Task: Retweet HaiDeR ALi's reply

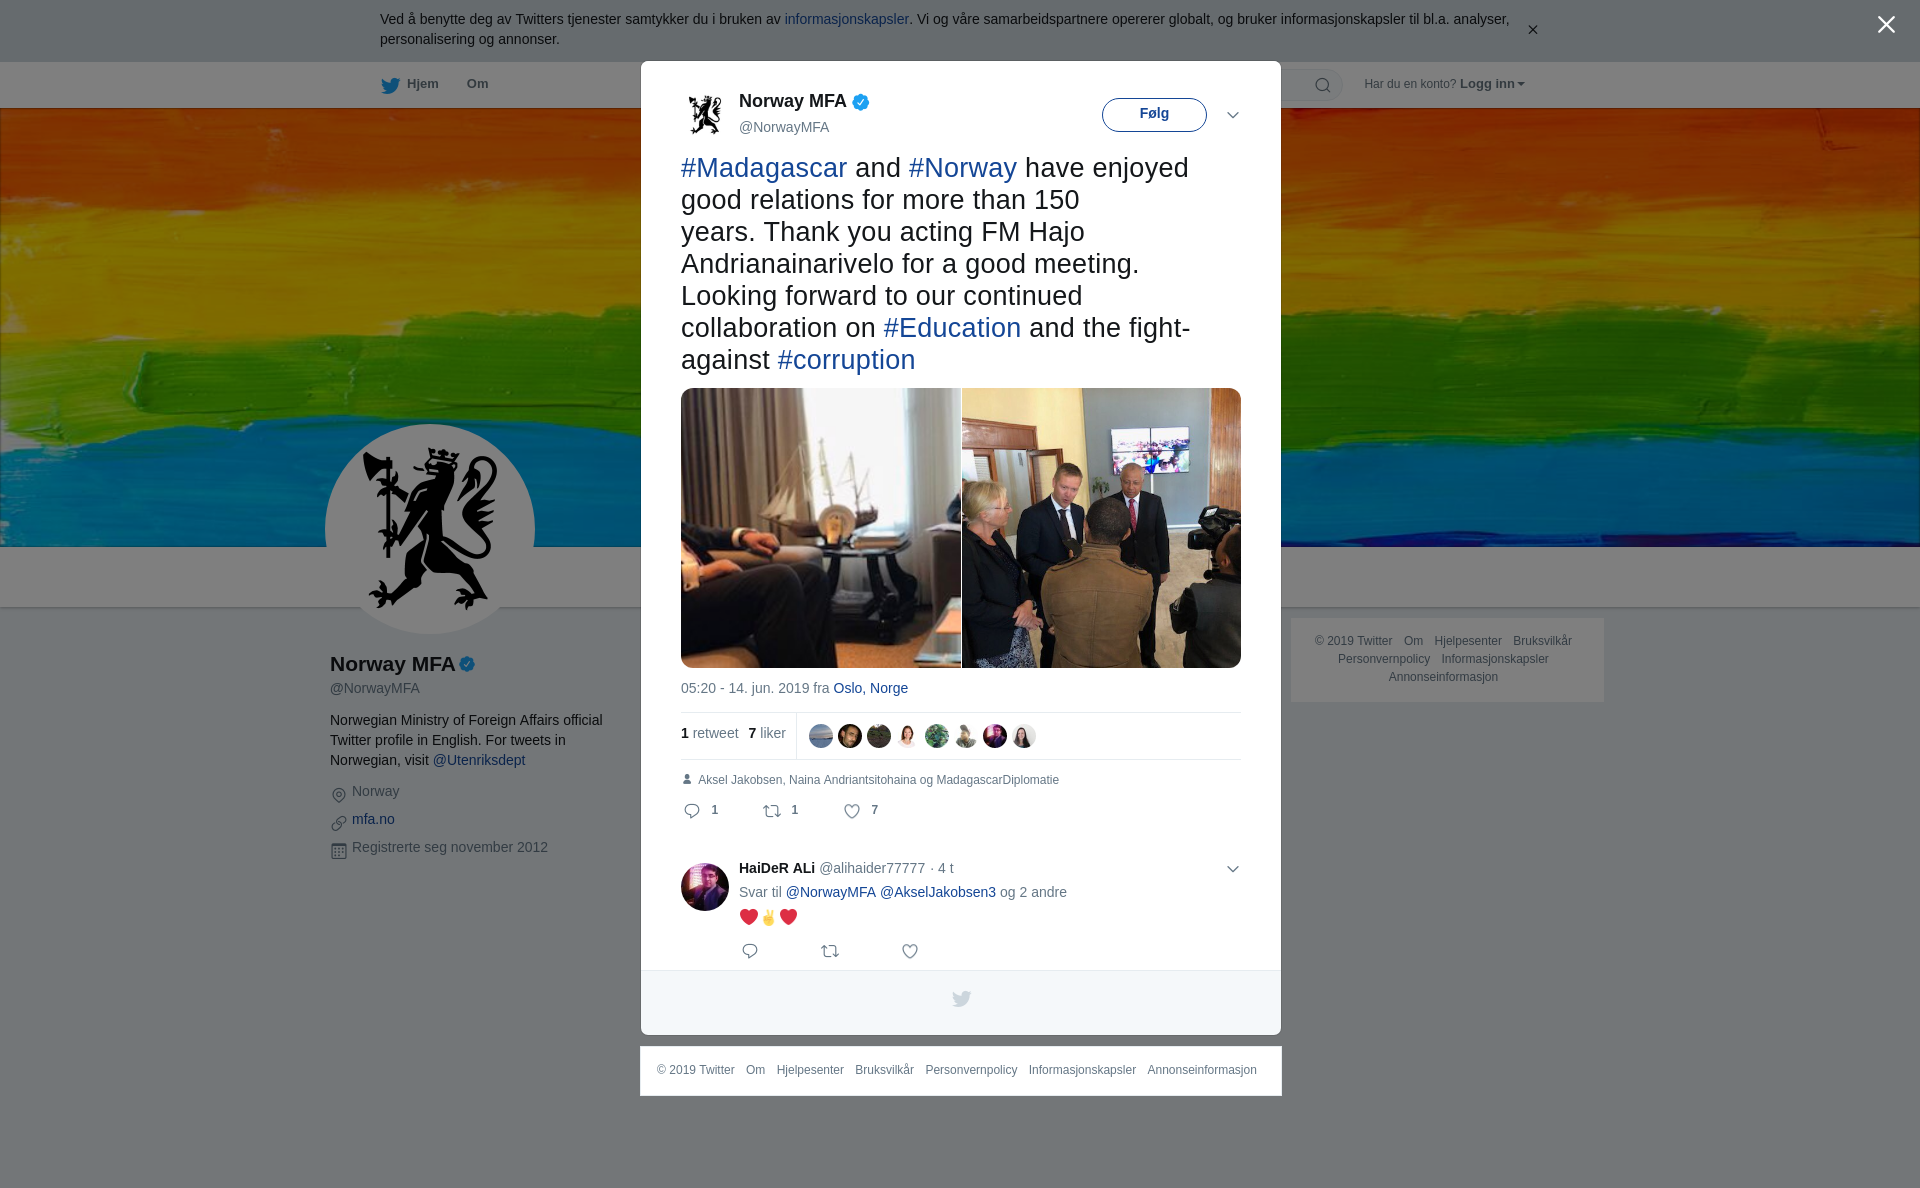Action: pos(830,951)
